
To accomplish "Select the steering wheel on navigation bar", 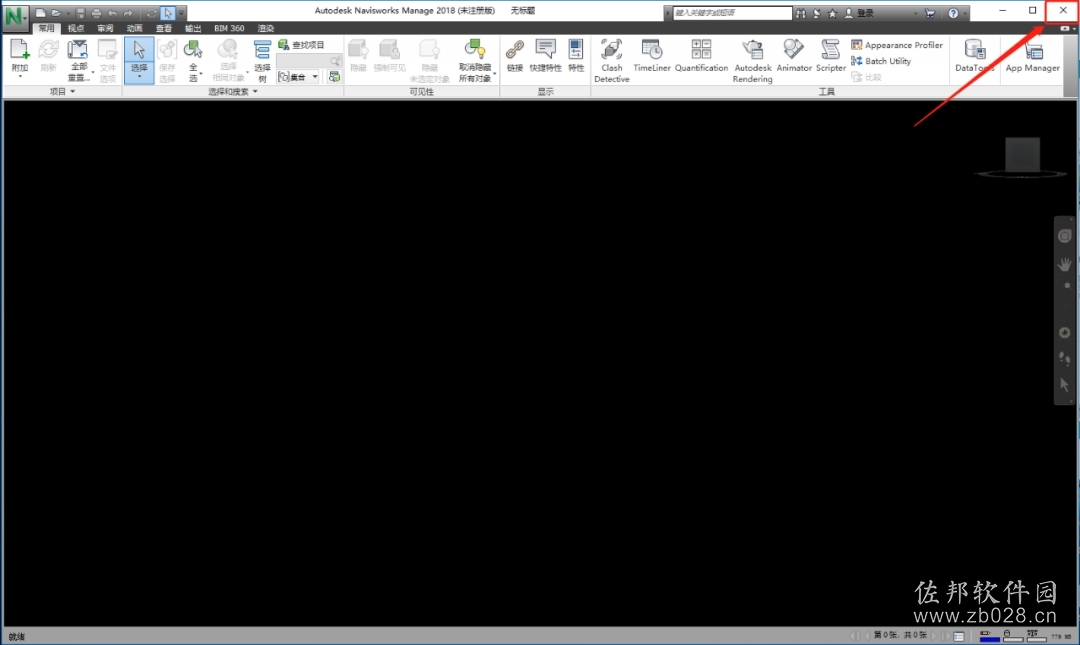I will (1065, 236).
